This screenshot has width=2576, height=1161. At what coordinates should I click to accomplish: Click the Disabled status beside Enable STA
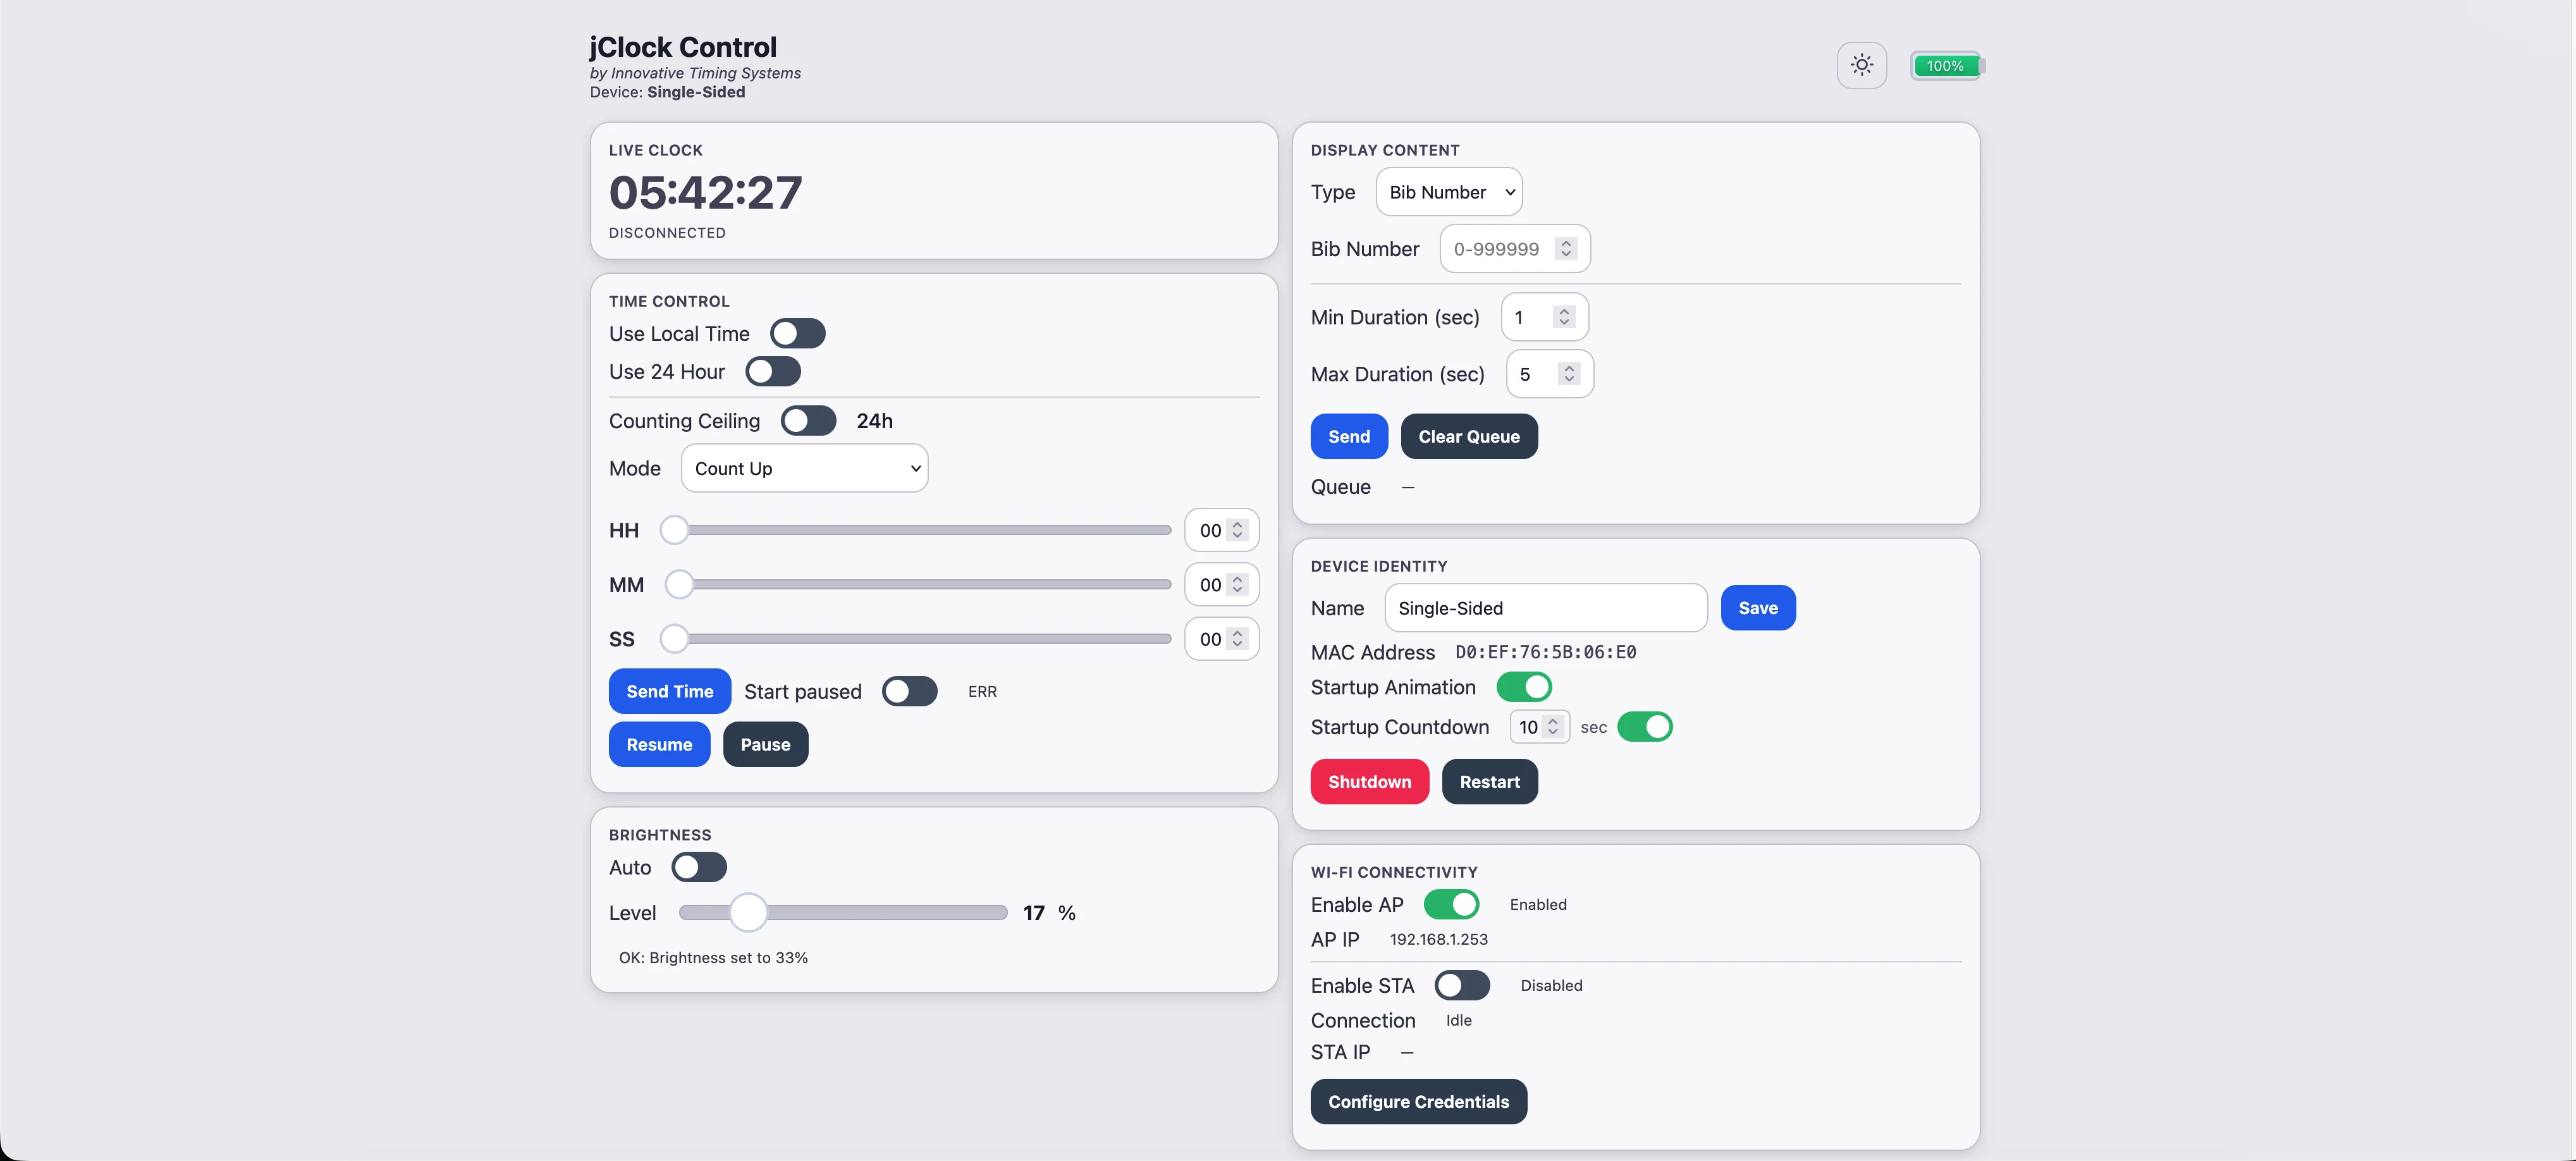click(x=1551, y=985)
